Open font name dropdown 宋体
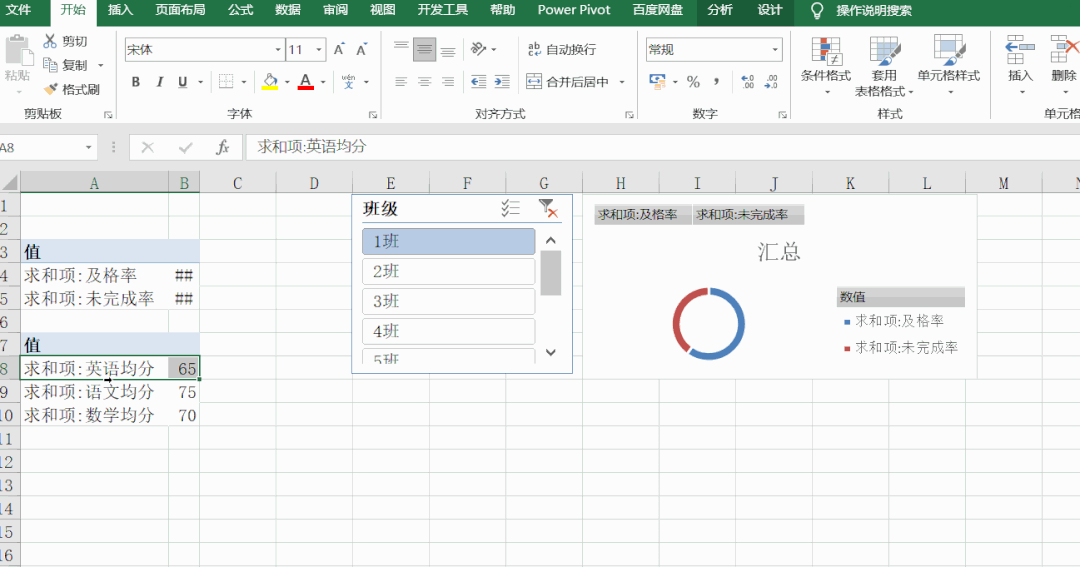 tap(278, 50)
